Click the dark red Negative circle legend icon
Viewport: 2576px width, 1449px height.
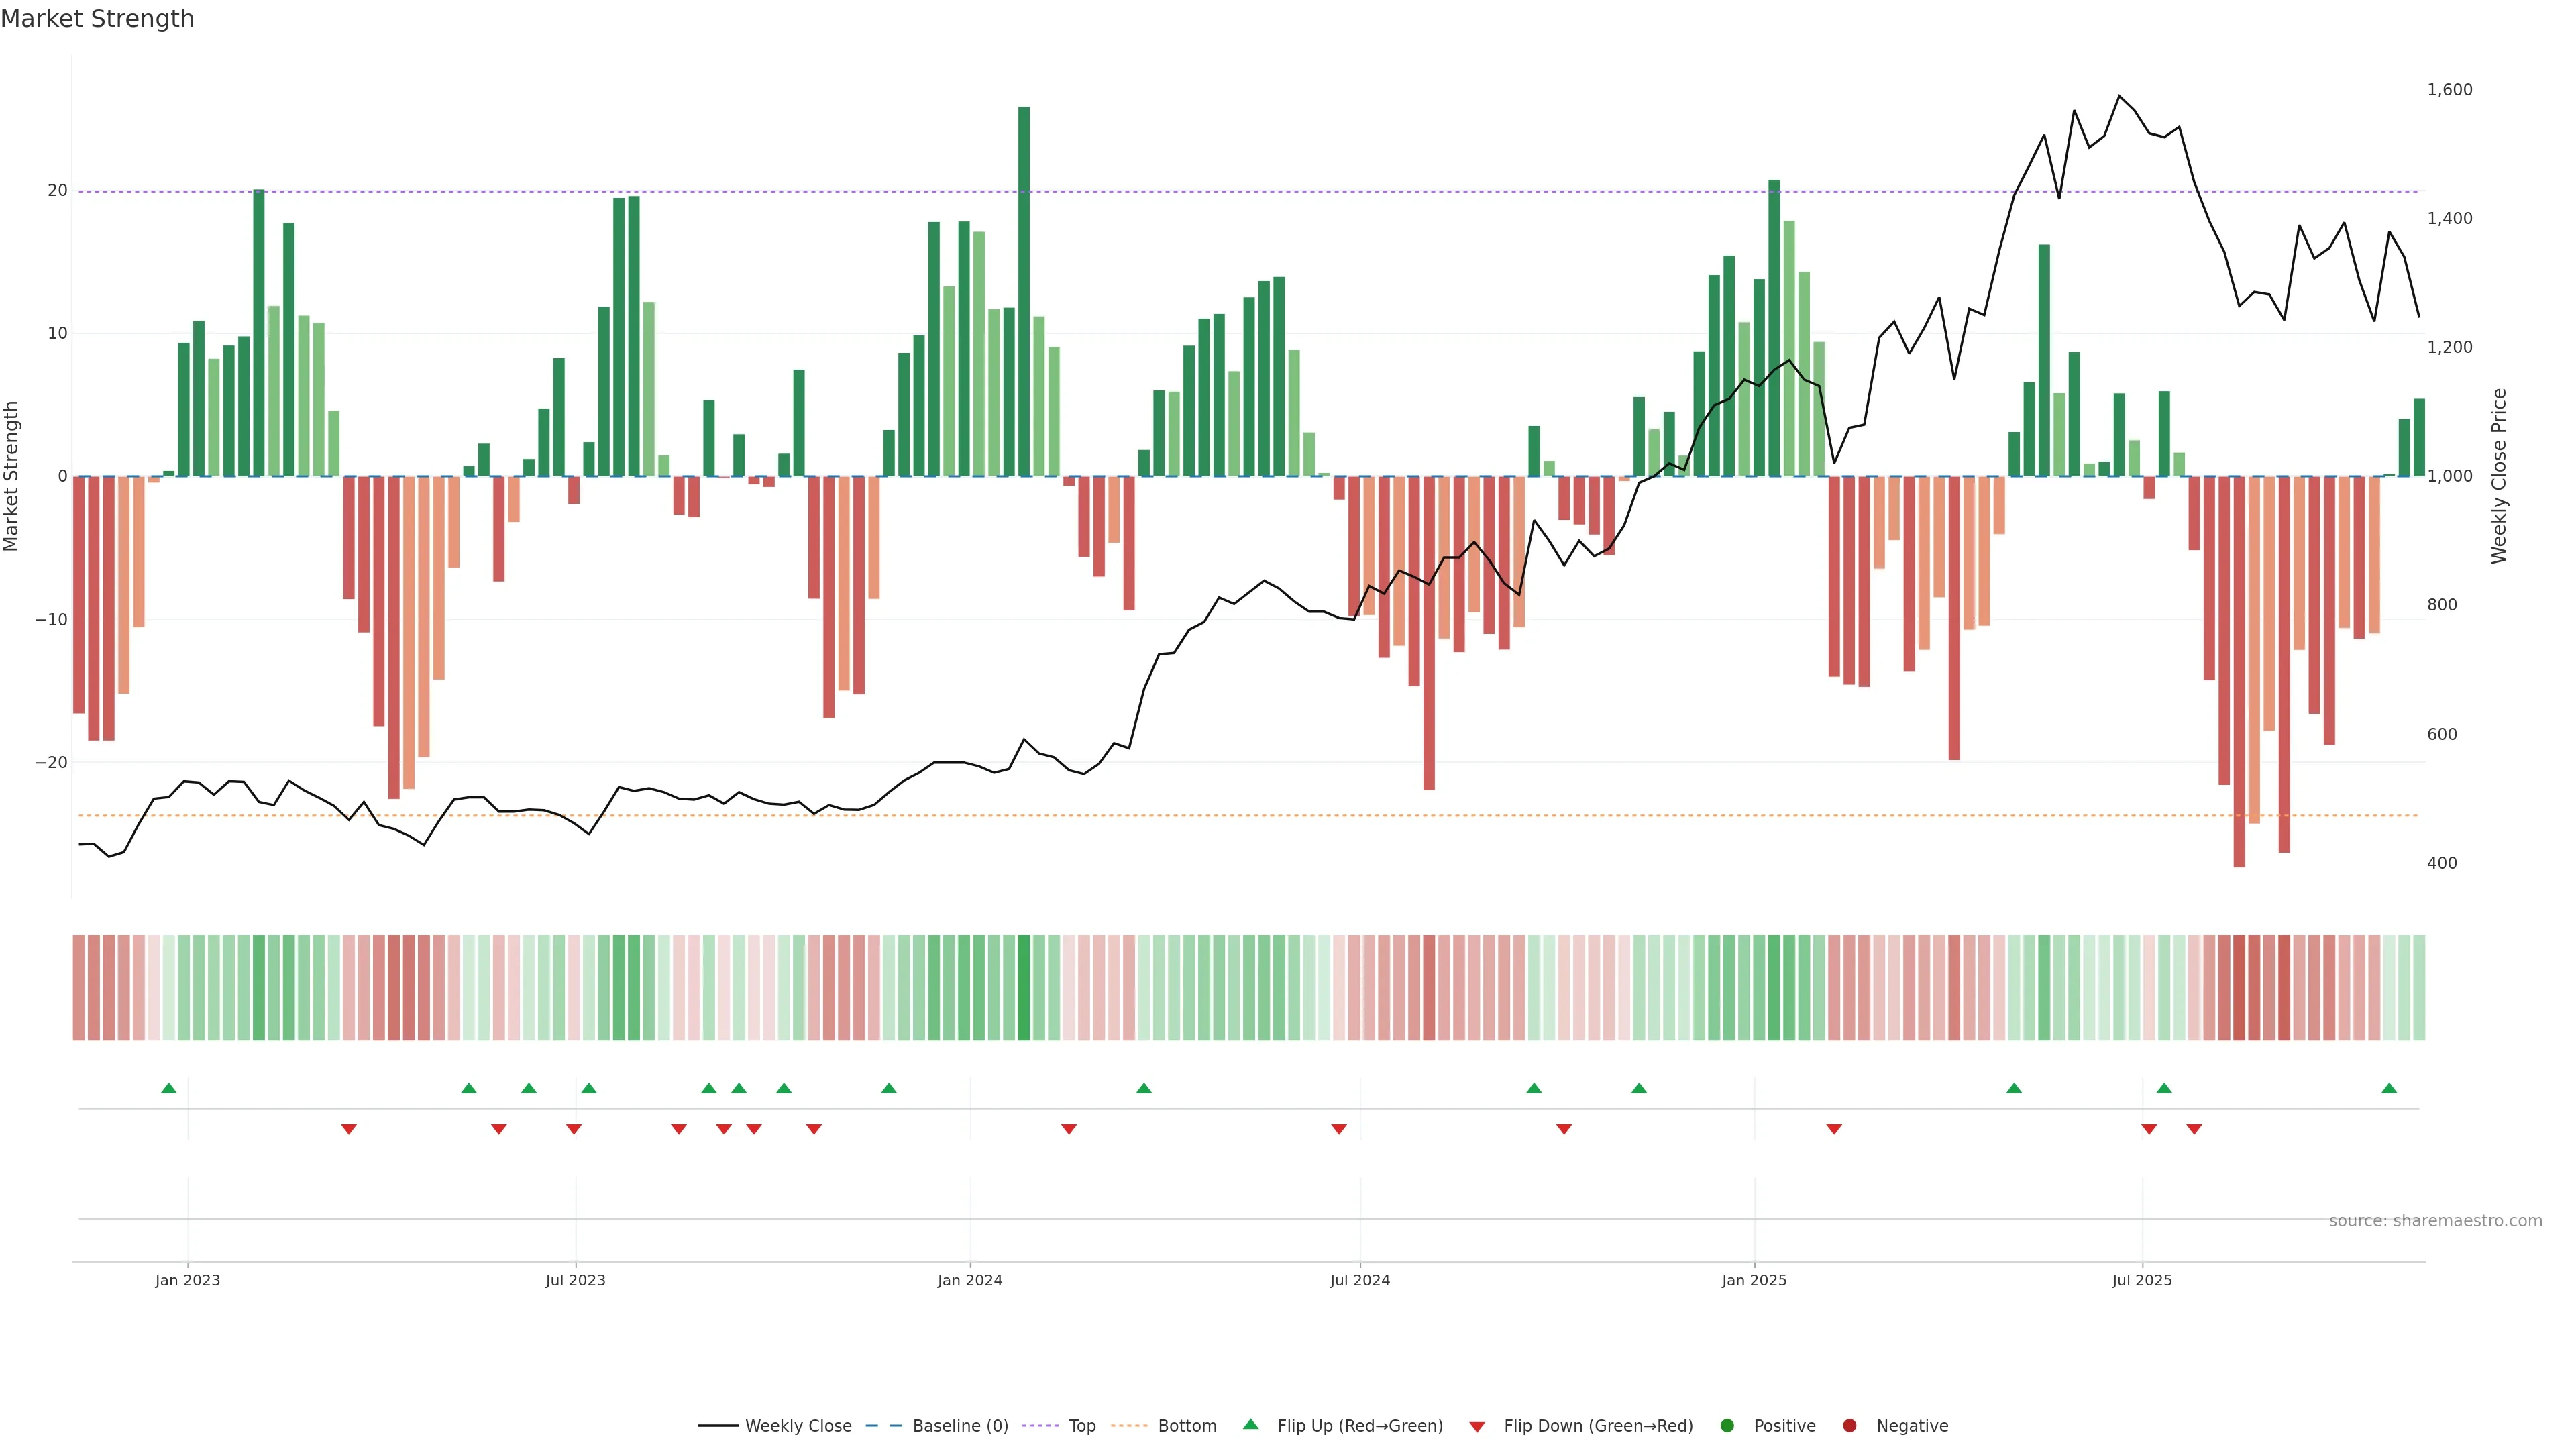(x=1849, y=1425)
